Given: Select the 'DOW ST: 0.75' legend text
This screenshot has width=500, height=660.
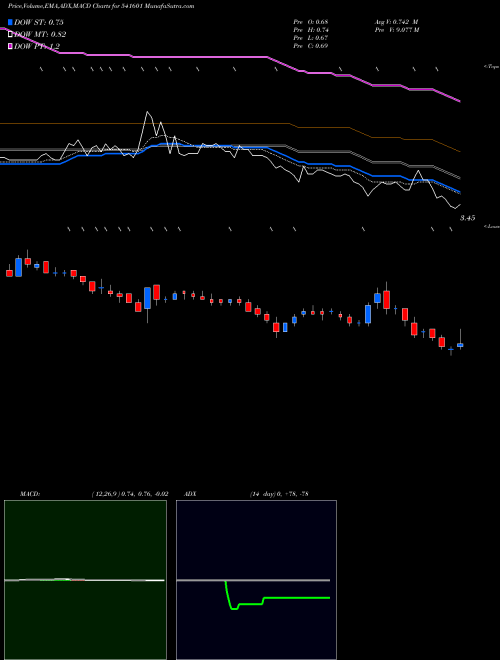Looking at the screenshot, I should 39,22.
